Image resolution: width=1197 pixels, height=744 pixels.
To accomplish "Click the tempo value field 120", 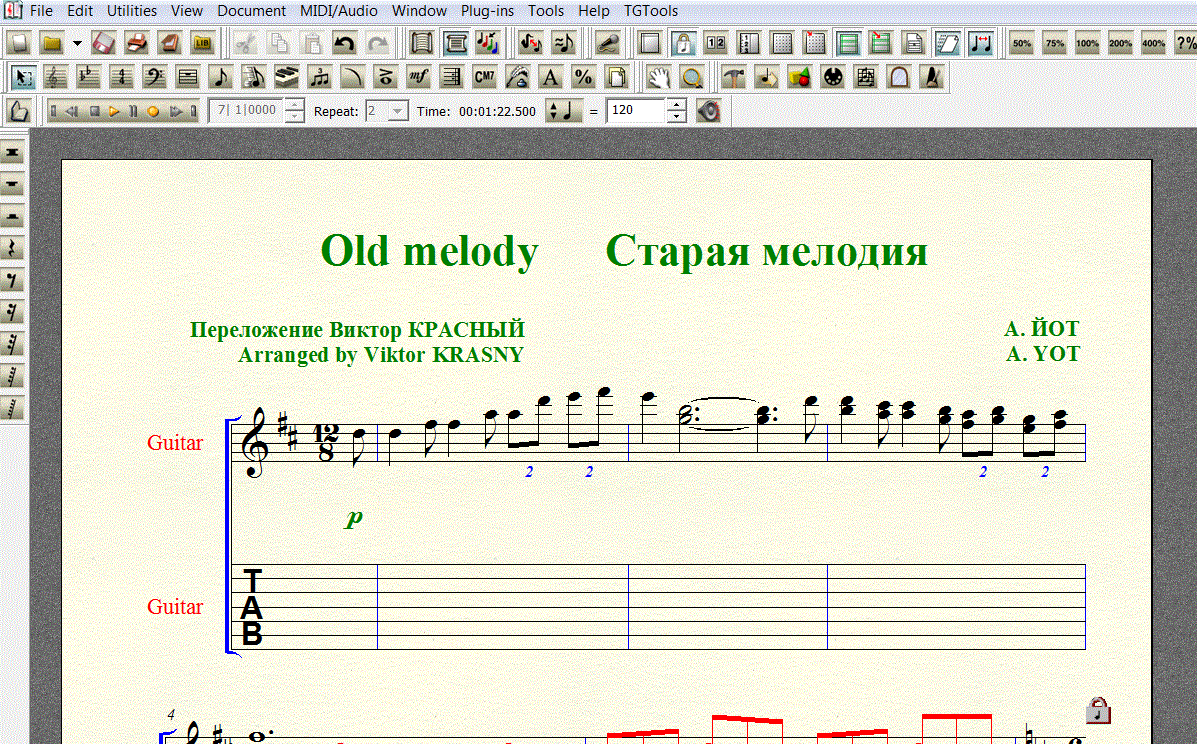I will pos(636,111).
